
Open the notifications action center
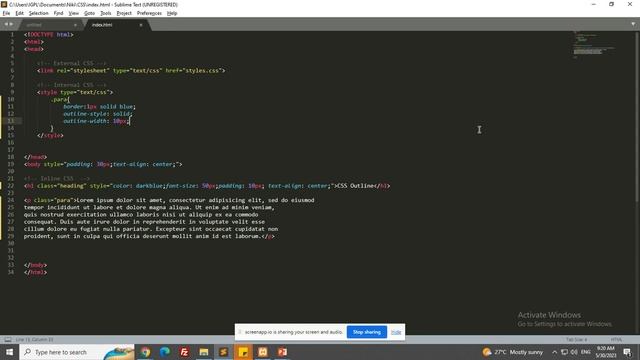click(628, 352)
